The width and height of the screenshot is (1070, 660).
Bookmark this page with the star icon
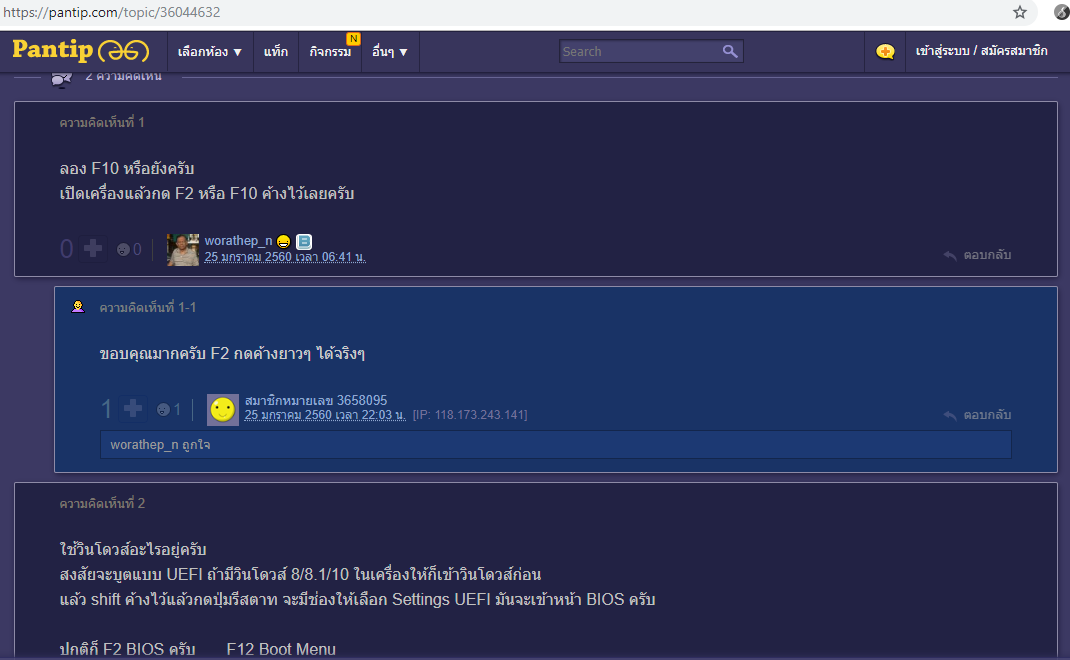point(1020,12)
